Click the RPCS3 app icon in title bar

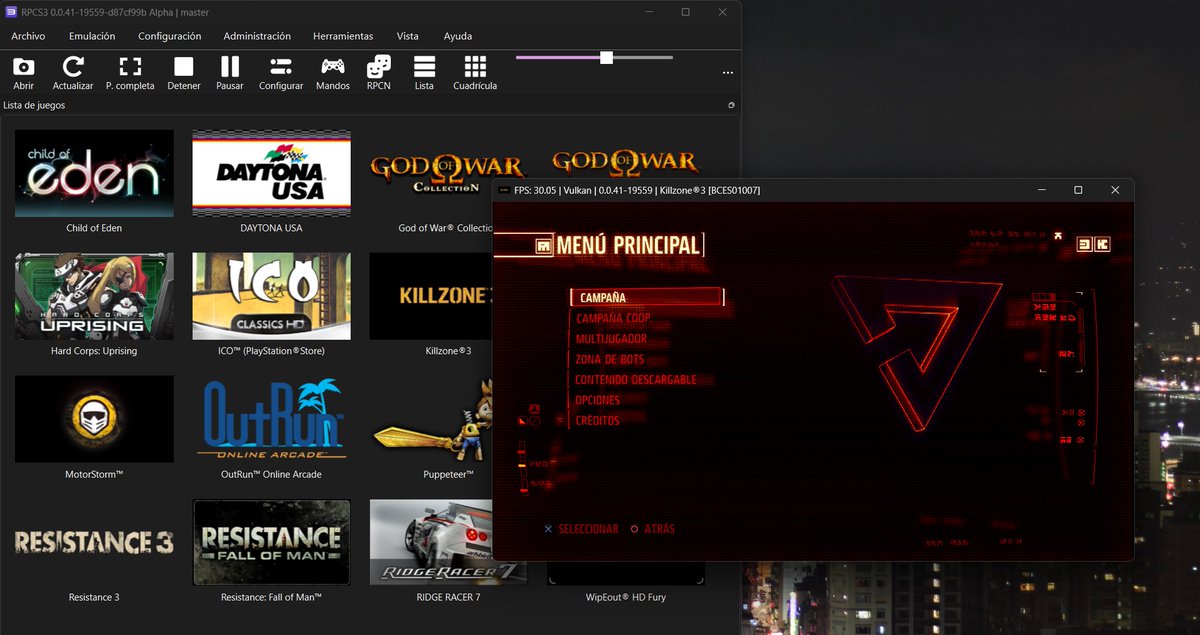click(x=11, y=12)
